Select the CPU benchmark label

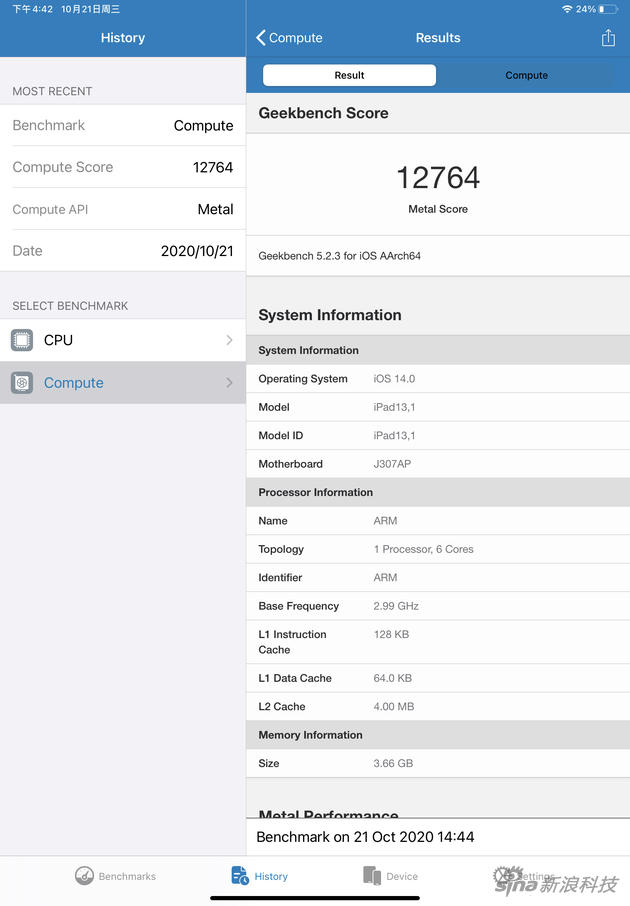(58, 340)
